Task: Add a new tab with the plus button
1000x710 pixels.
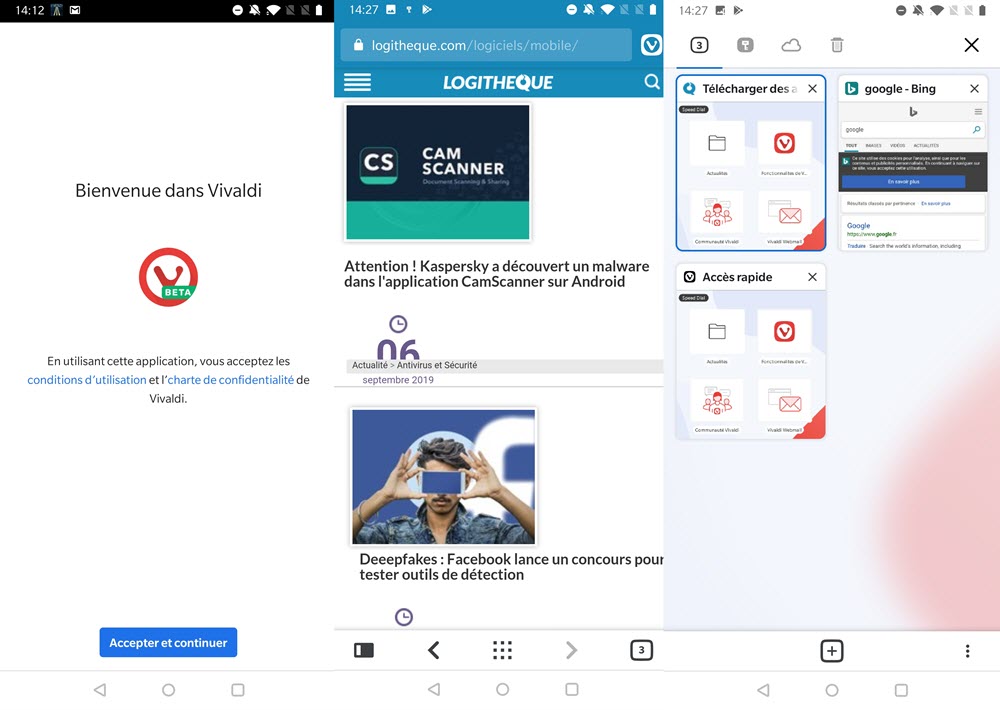Action: [832, 651]
